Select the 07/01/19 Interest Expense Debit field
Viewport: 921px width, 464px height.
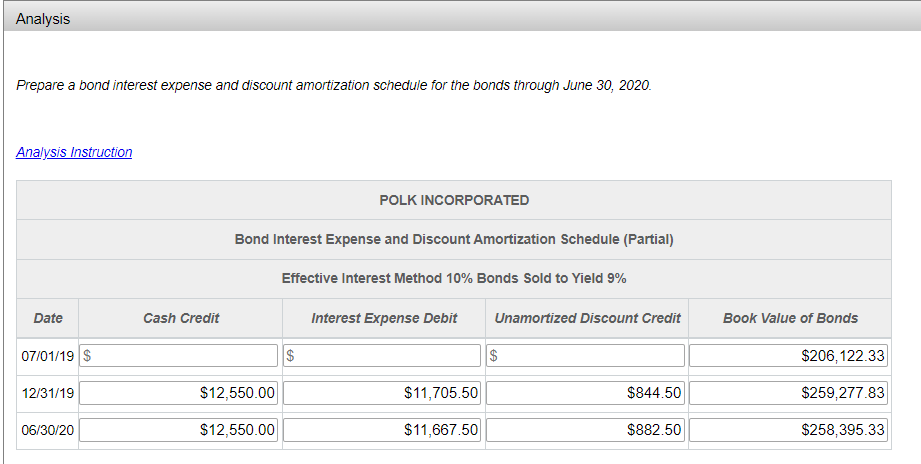(x=382, y=355)
